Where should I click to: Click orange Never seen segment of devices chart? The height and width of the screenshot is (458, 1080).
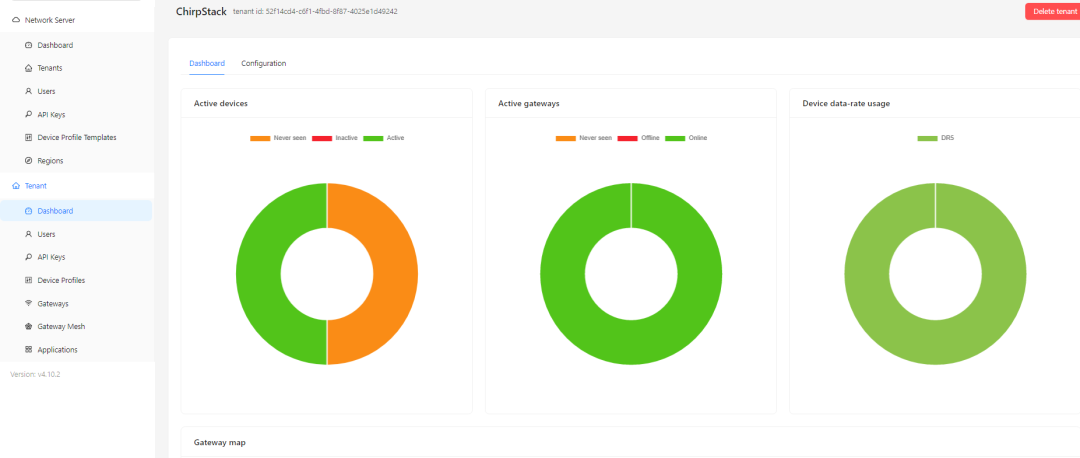[396, 273]
